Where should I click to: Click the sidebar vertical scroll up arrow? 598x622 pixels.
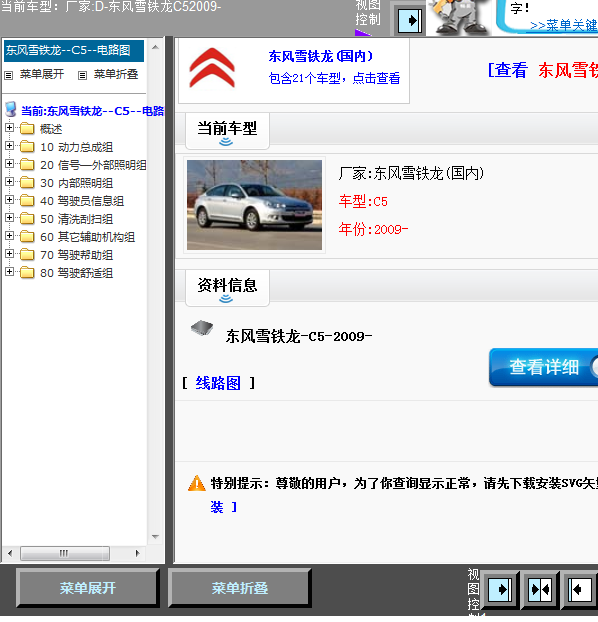tap(156, 47)
